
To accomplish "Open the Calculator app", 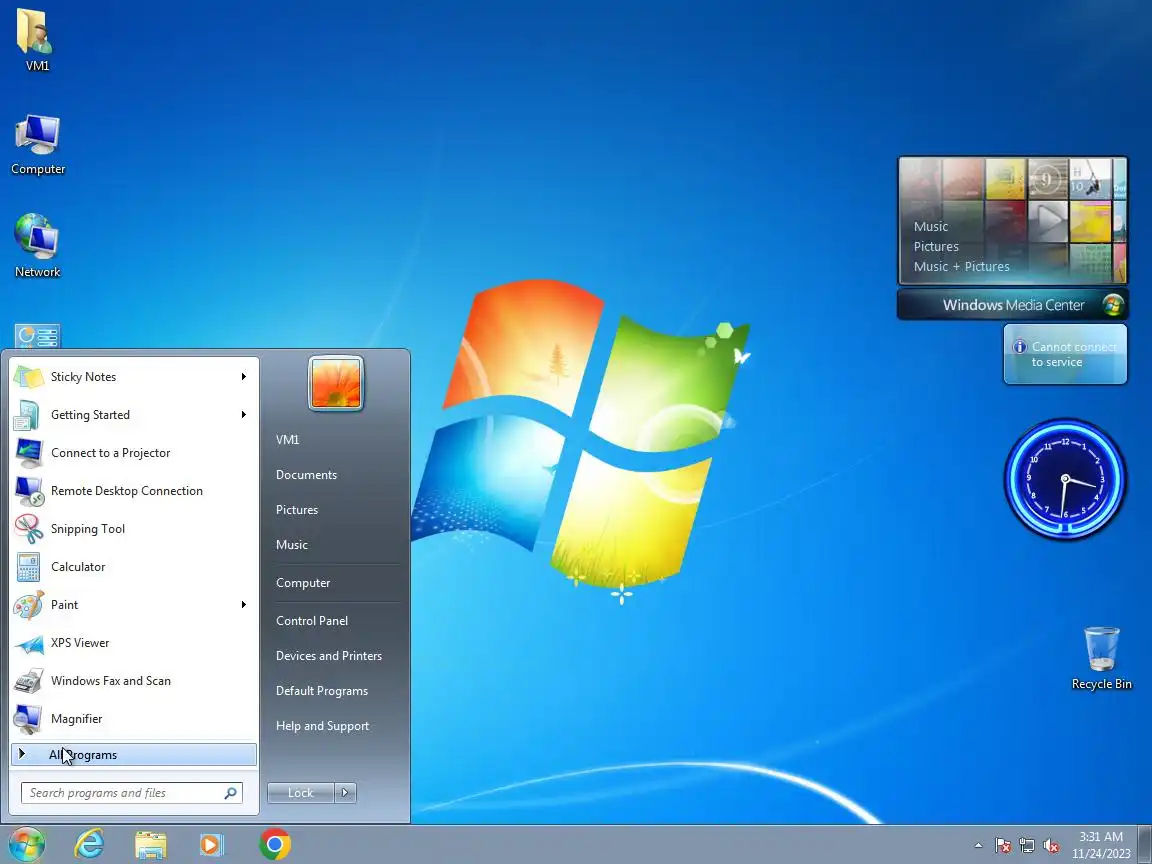I will tap(134, 567).
